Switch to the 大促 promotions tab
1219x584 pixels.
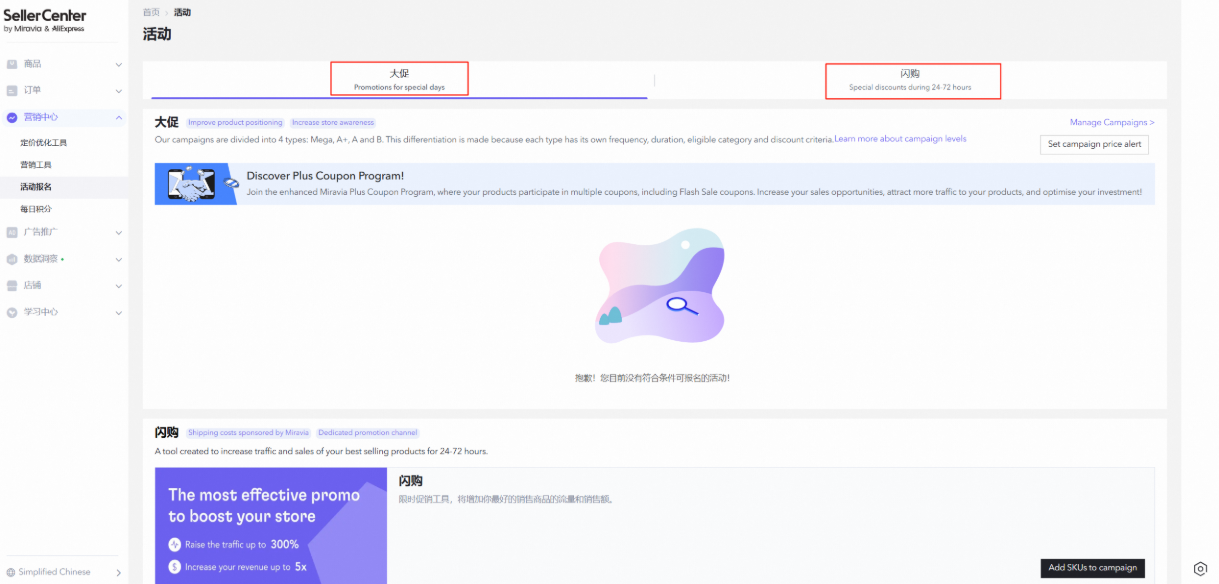399,79
